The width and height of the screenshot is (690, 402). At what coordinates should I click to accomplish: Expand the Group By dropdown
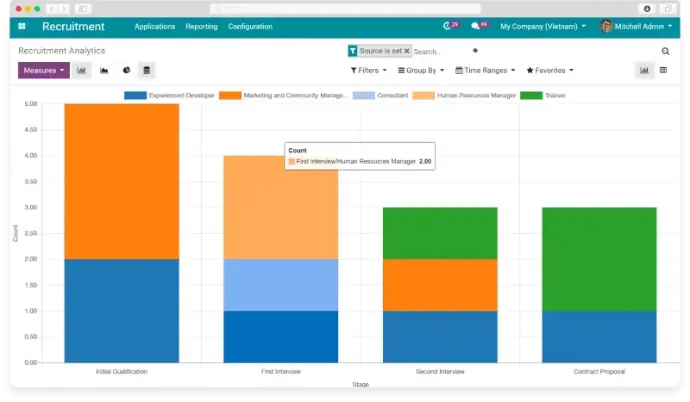pyautogui.click(x=420, y=71)
